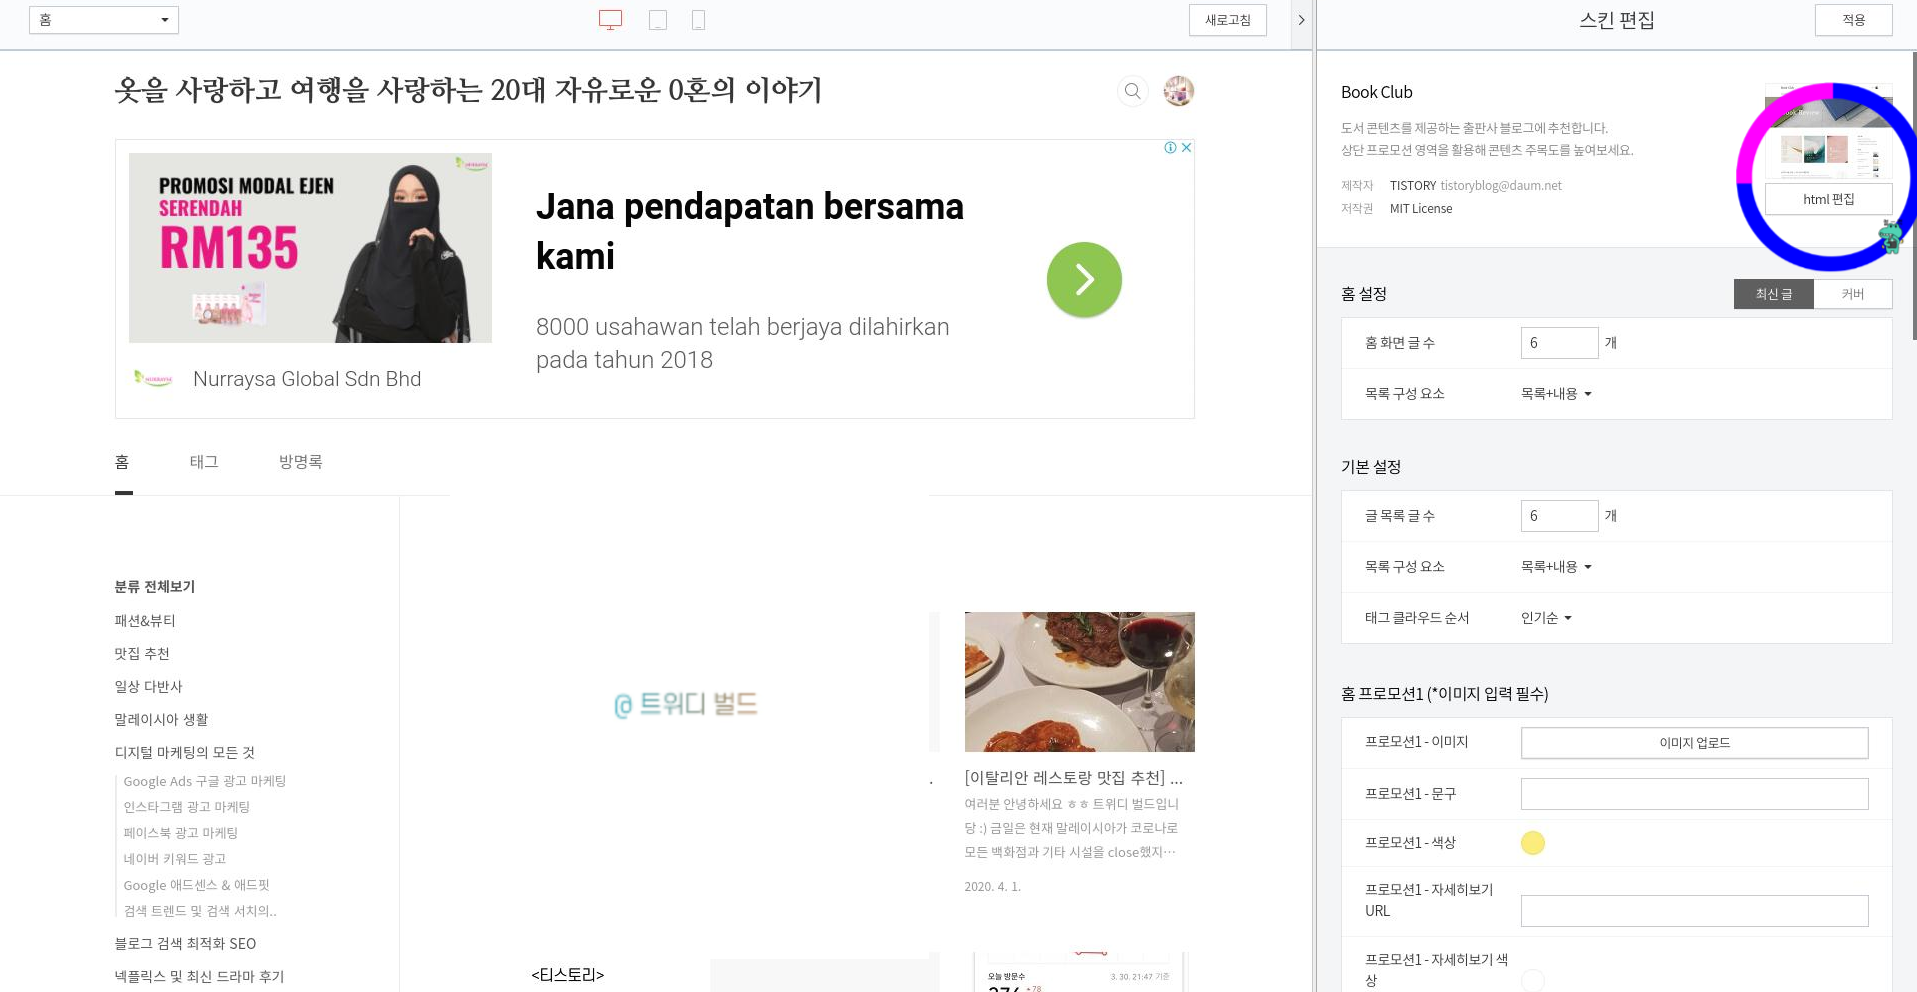Open 네이버 키워드 광고 subcategory
This screenshot has width=1917, height=992.
(175, 859)
